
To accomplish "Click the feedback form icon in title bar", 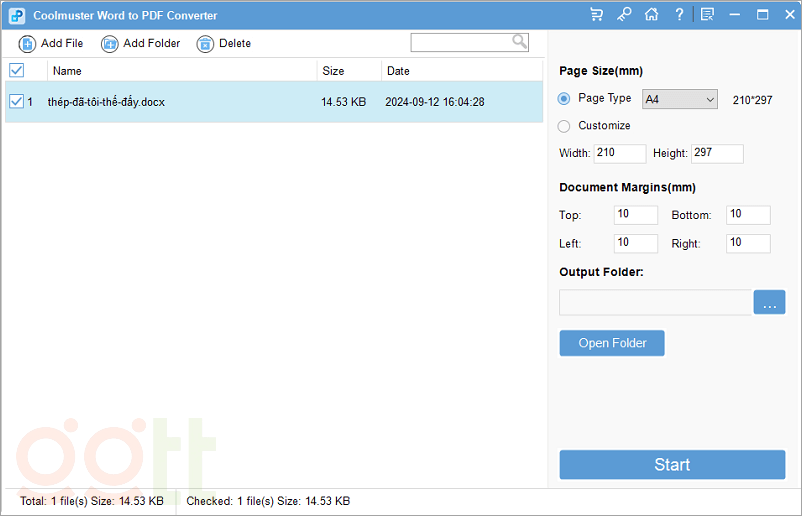I will pos(708,15).
